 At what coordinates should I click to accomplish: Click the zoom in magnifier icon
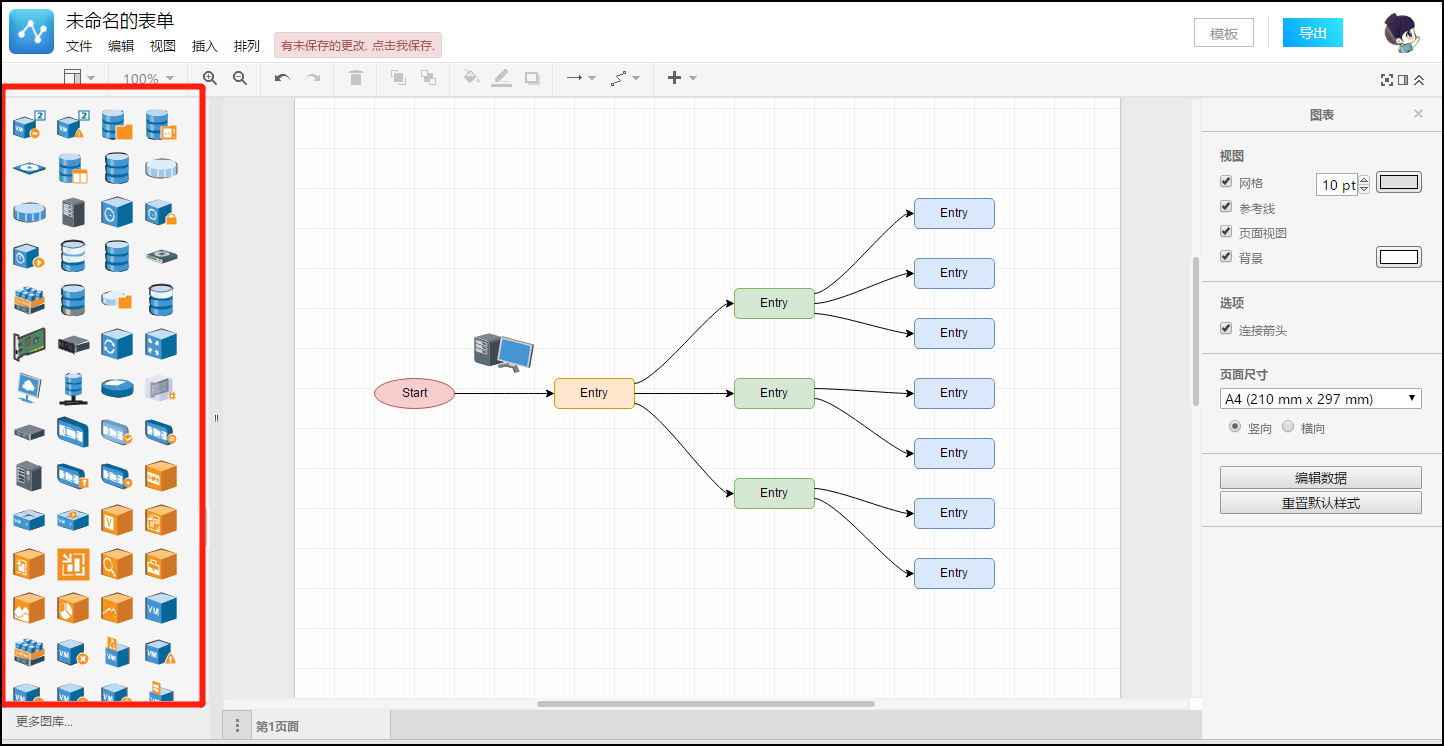(210, 78)
